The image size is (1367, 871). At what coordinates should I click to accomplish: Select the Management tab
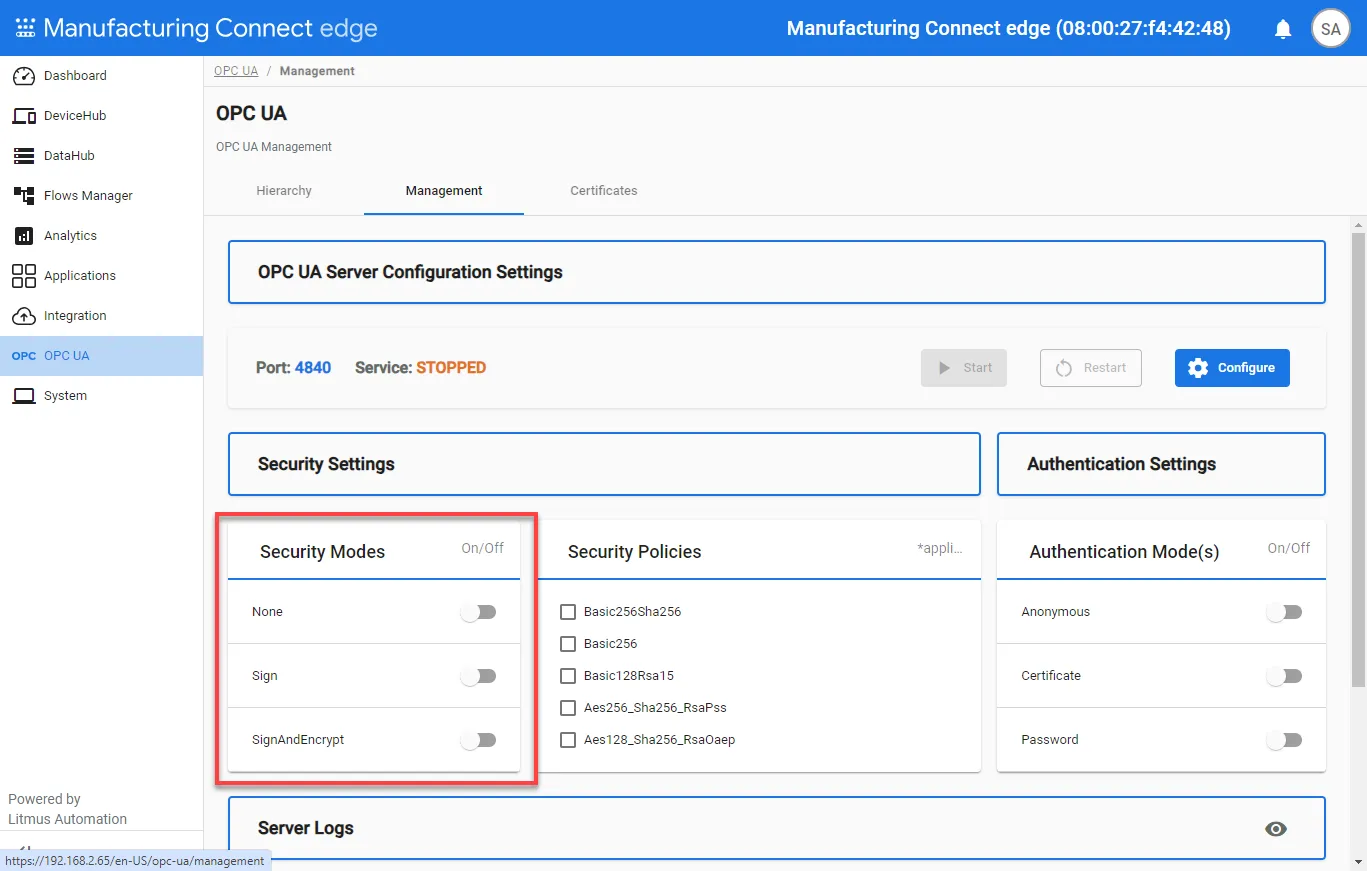click(x=444, y=191)
